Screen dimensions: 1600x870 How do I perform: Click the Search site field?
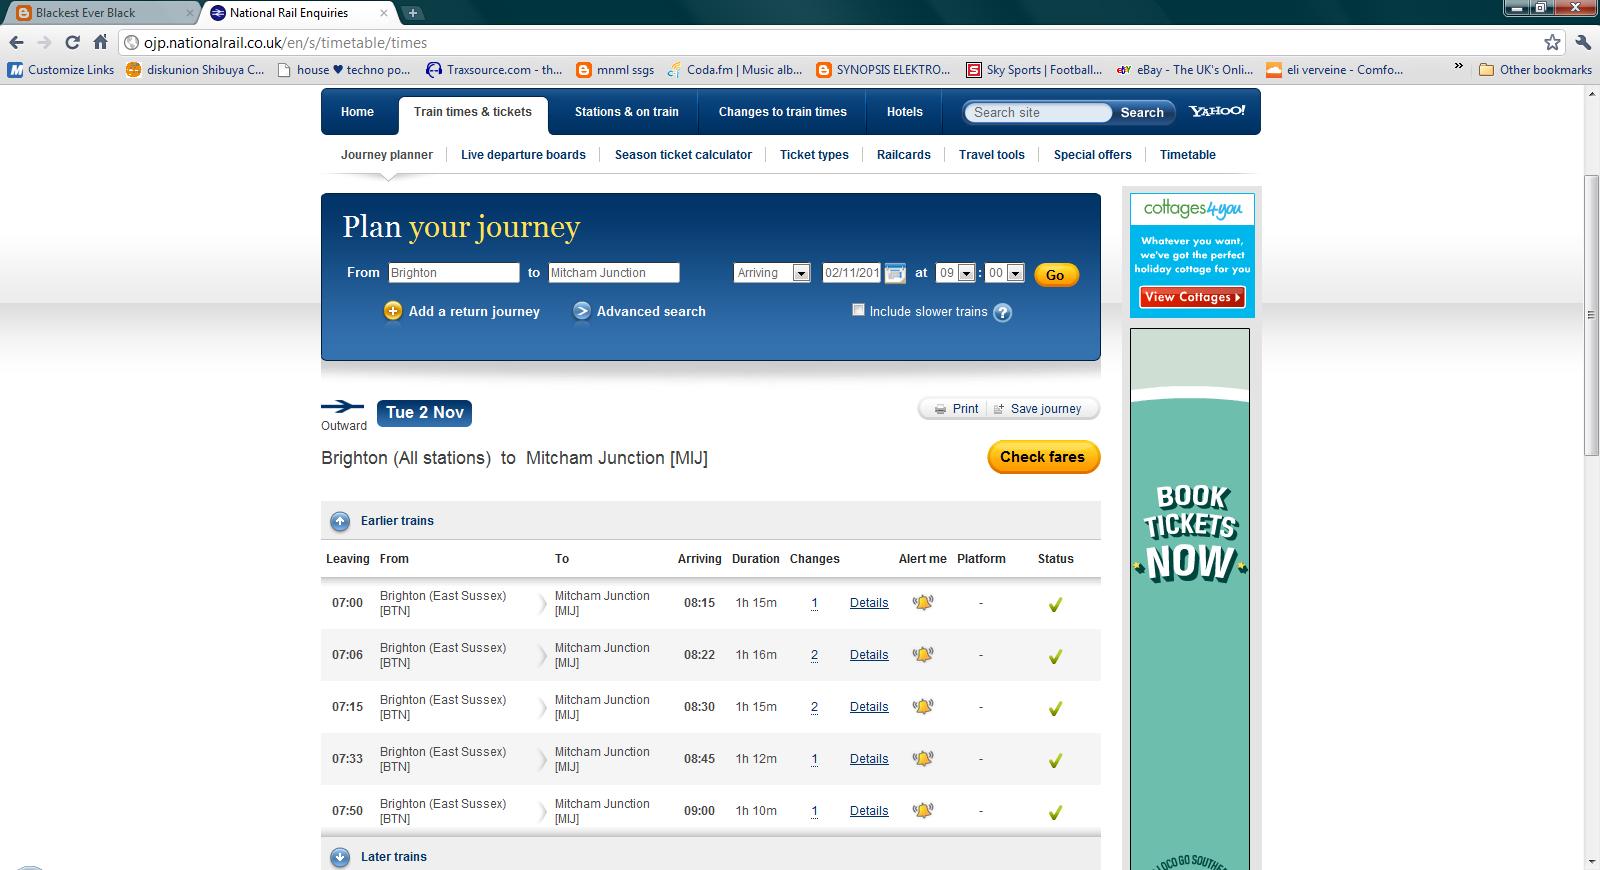point(1038,113)
